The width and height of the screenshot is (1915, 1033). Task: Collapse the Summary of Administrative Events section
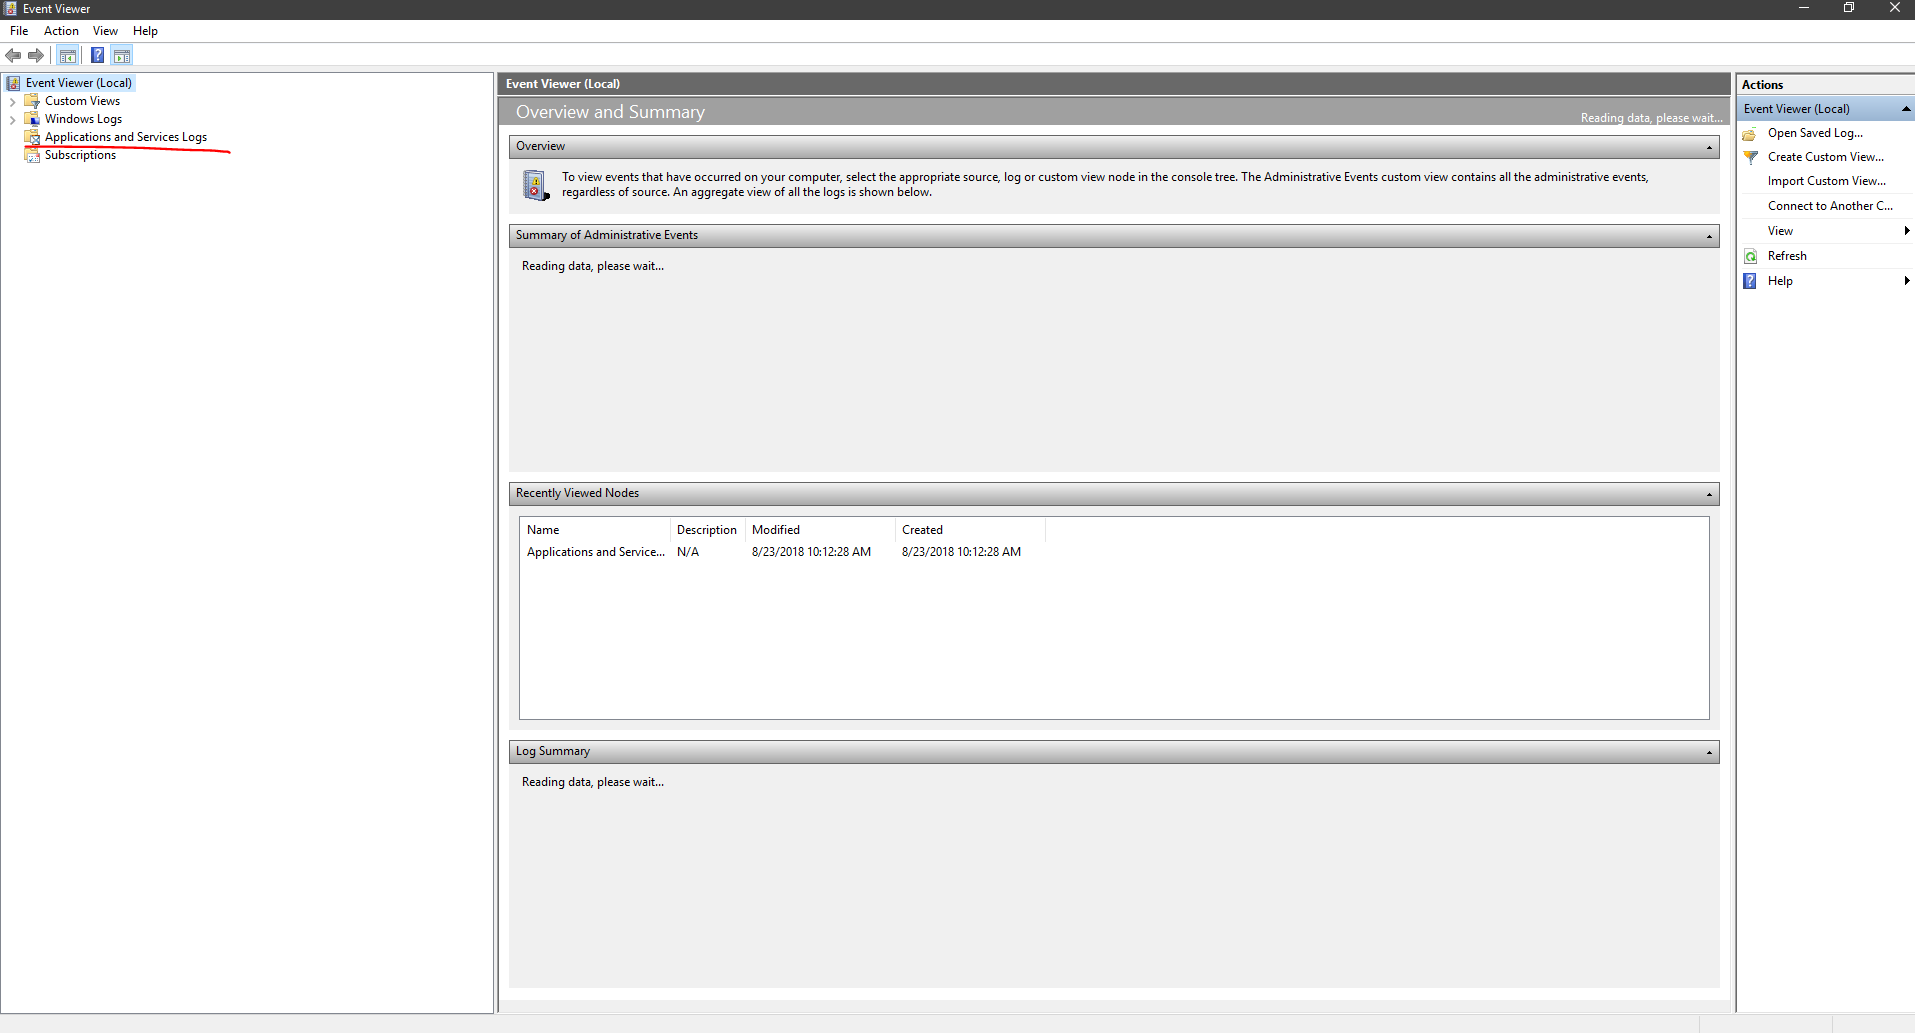(x=1709, y=236)
